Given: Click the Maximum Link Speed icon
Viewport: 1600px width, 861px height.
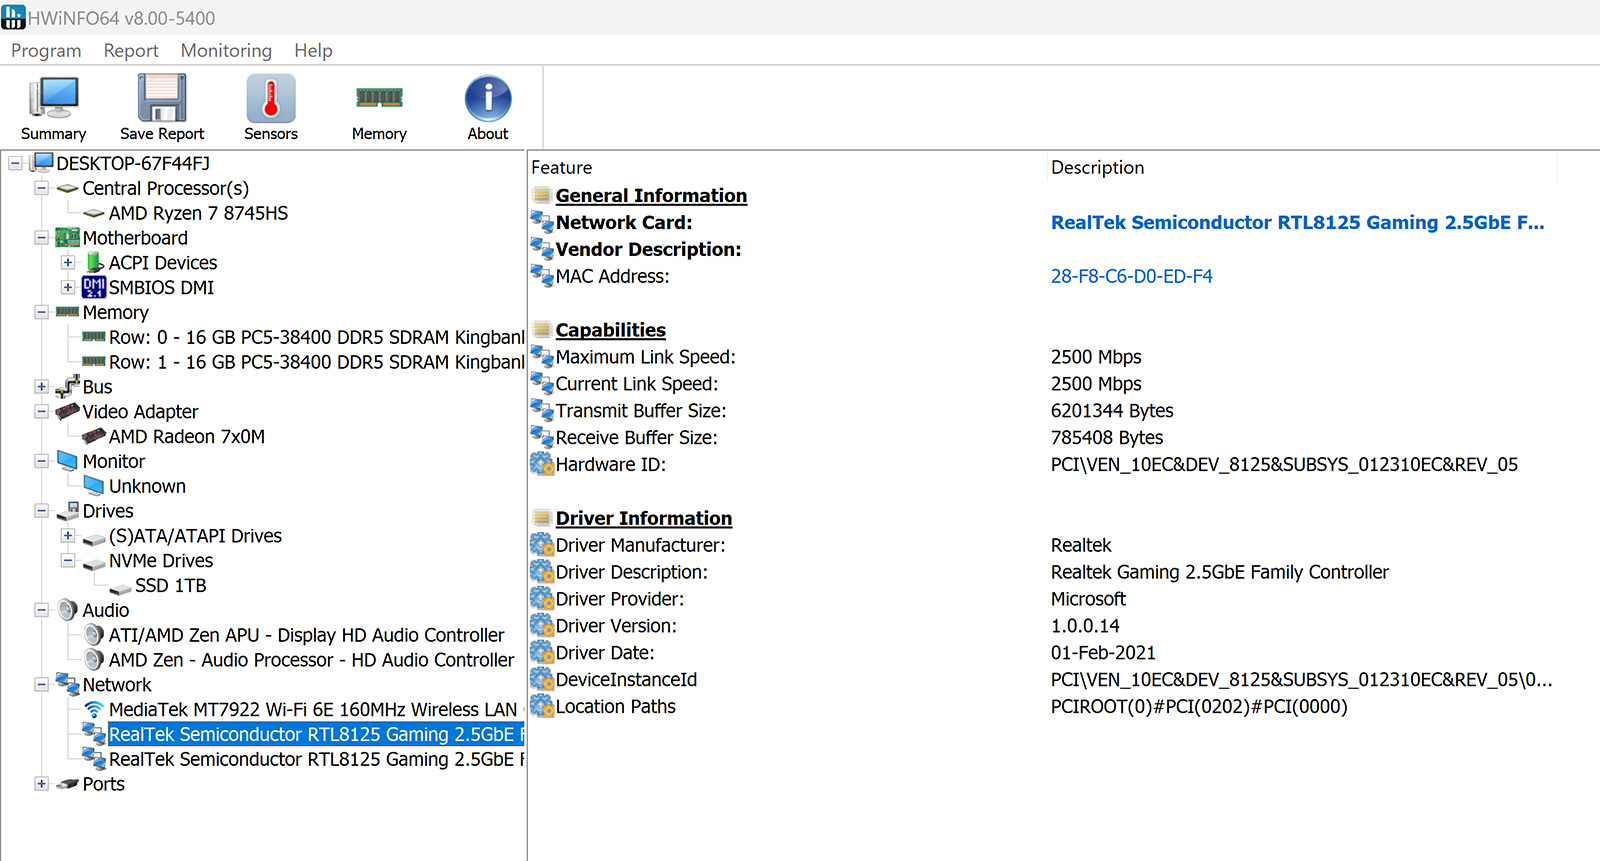Looking at the screenshot, I should [542, 356].
